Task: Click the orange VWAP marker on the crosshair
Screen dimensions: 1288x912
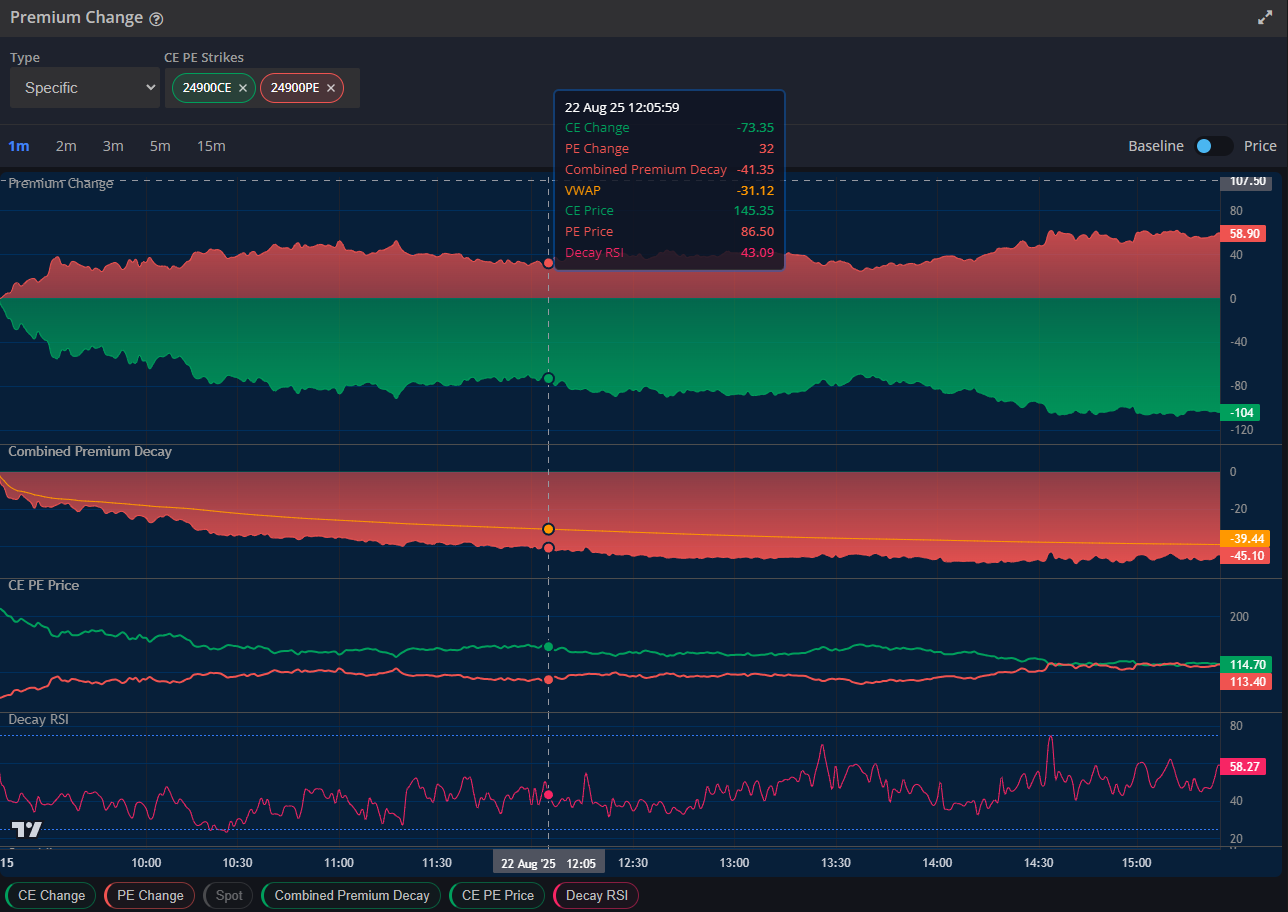Action: 548,529
